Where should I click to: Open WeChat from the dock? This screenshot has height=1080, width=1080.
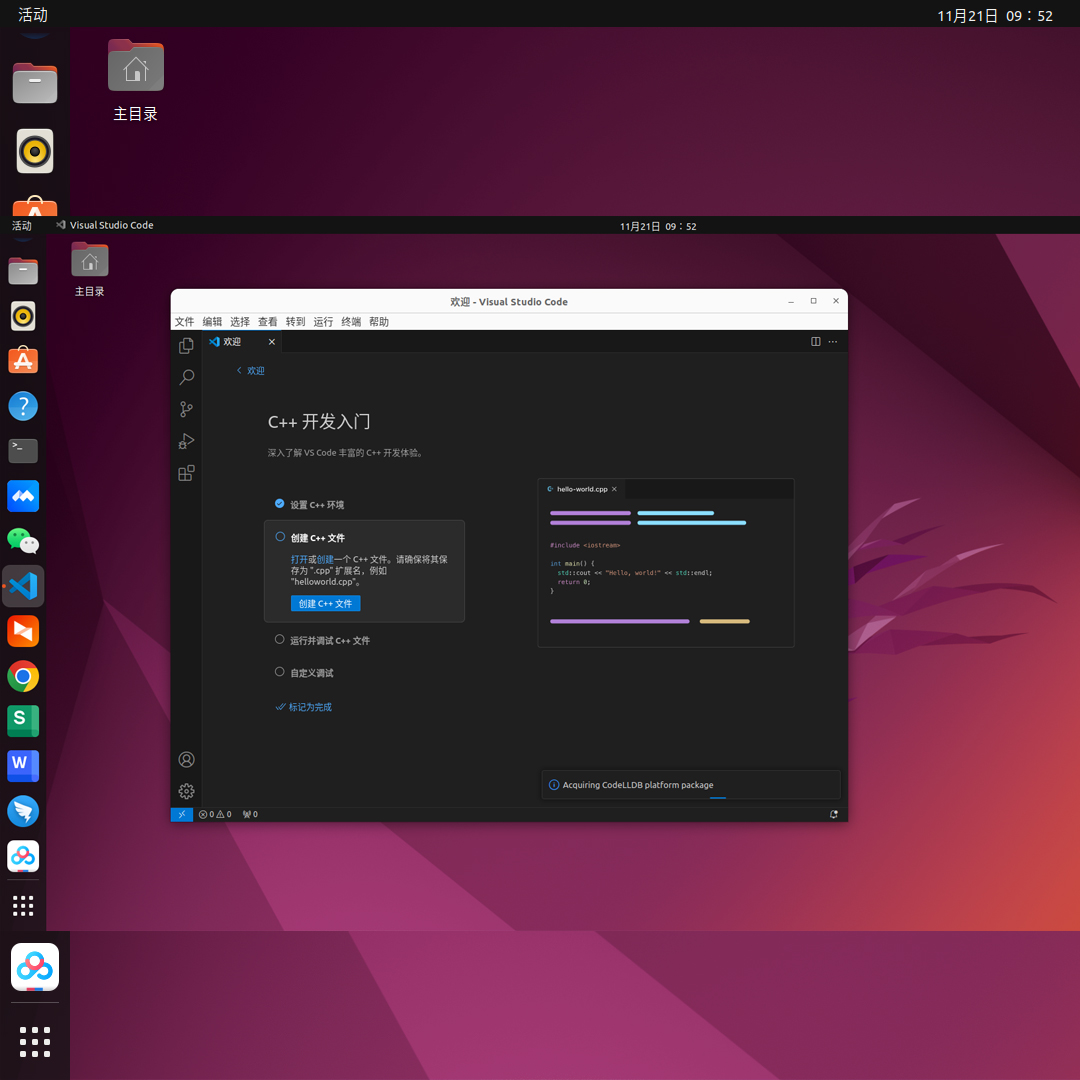23,541
